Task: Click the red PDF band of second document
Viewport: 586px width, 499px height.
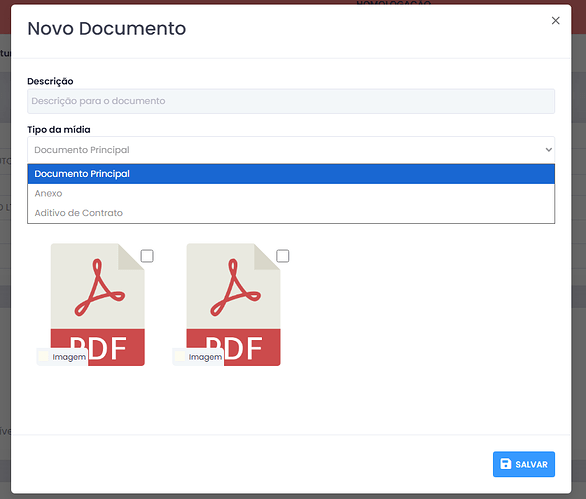Action: (x=233, y=347)
